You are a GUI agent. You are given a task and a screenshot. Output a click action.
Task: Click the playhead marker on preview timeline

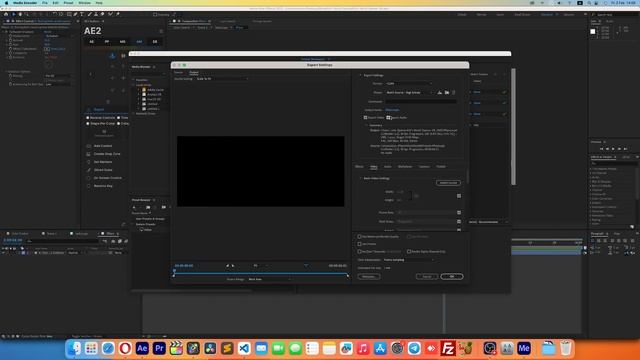[174, 271]
